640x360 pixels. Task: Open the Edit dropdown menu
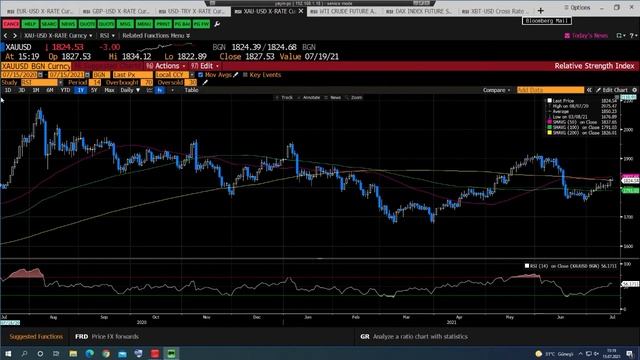point(205,66)
